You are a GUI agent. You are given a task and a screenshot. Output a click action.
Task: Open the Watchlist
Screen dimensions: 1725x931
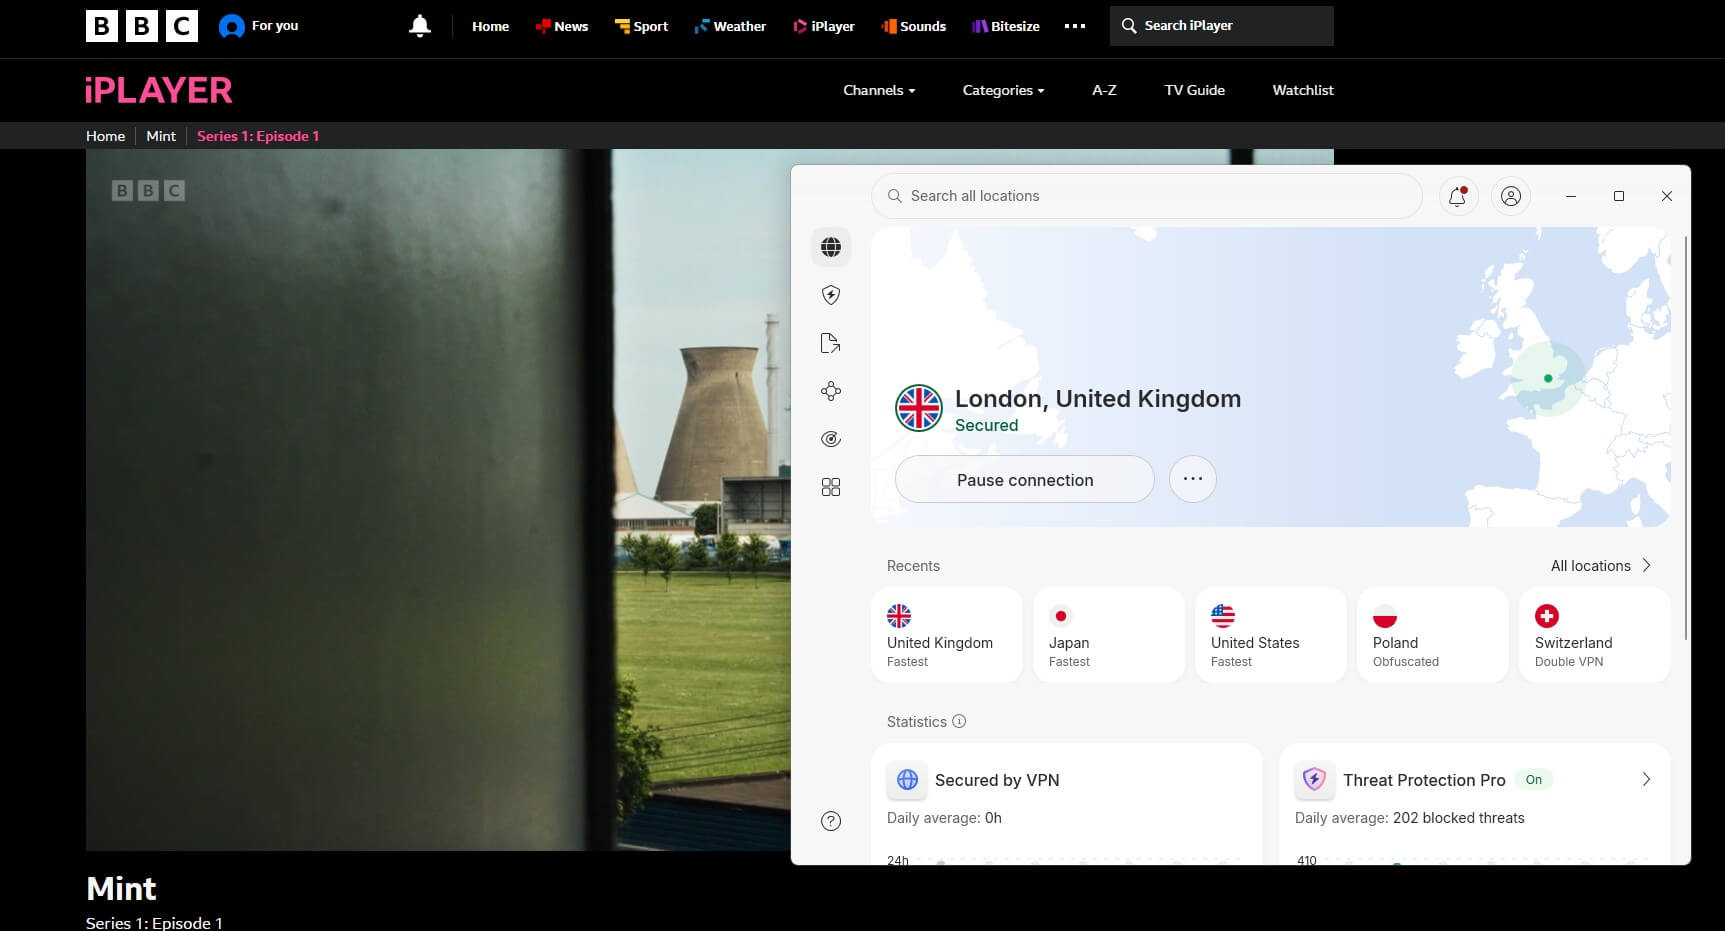pos(1303,90)
